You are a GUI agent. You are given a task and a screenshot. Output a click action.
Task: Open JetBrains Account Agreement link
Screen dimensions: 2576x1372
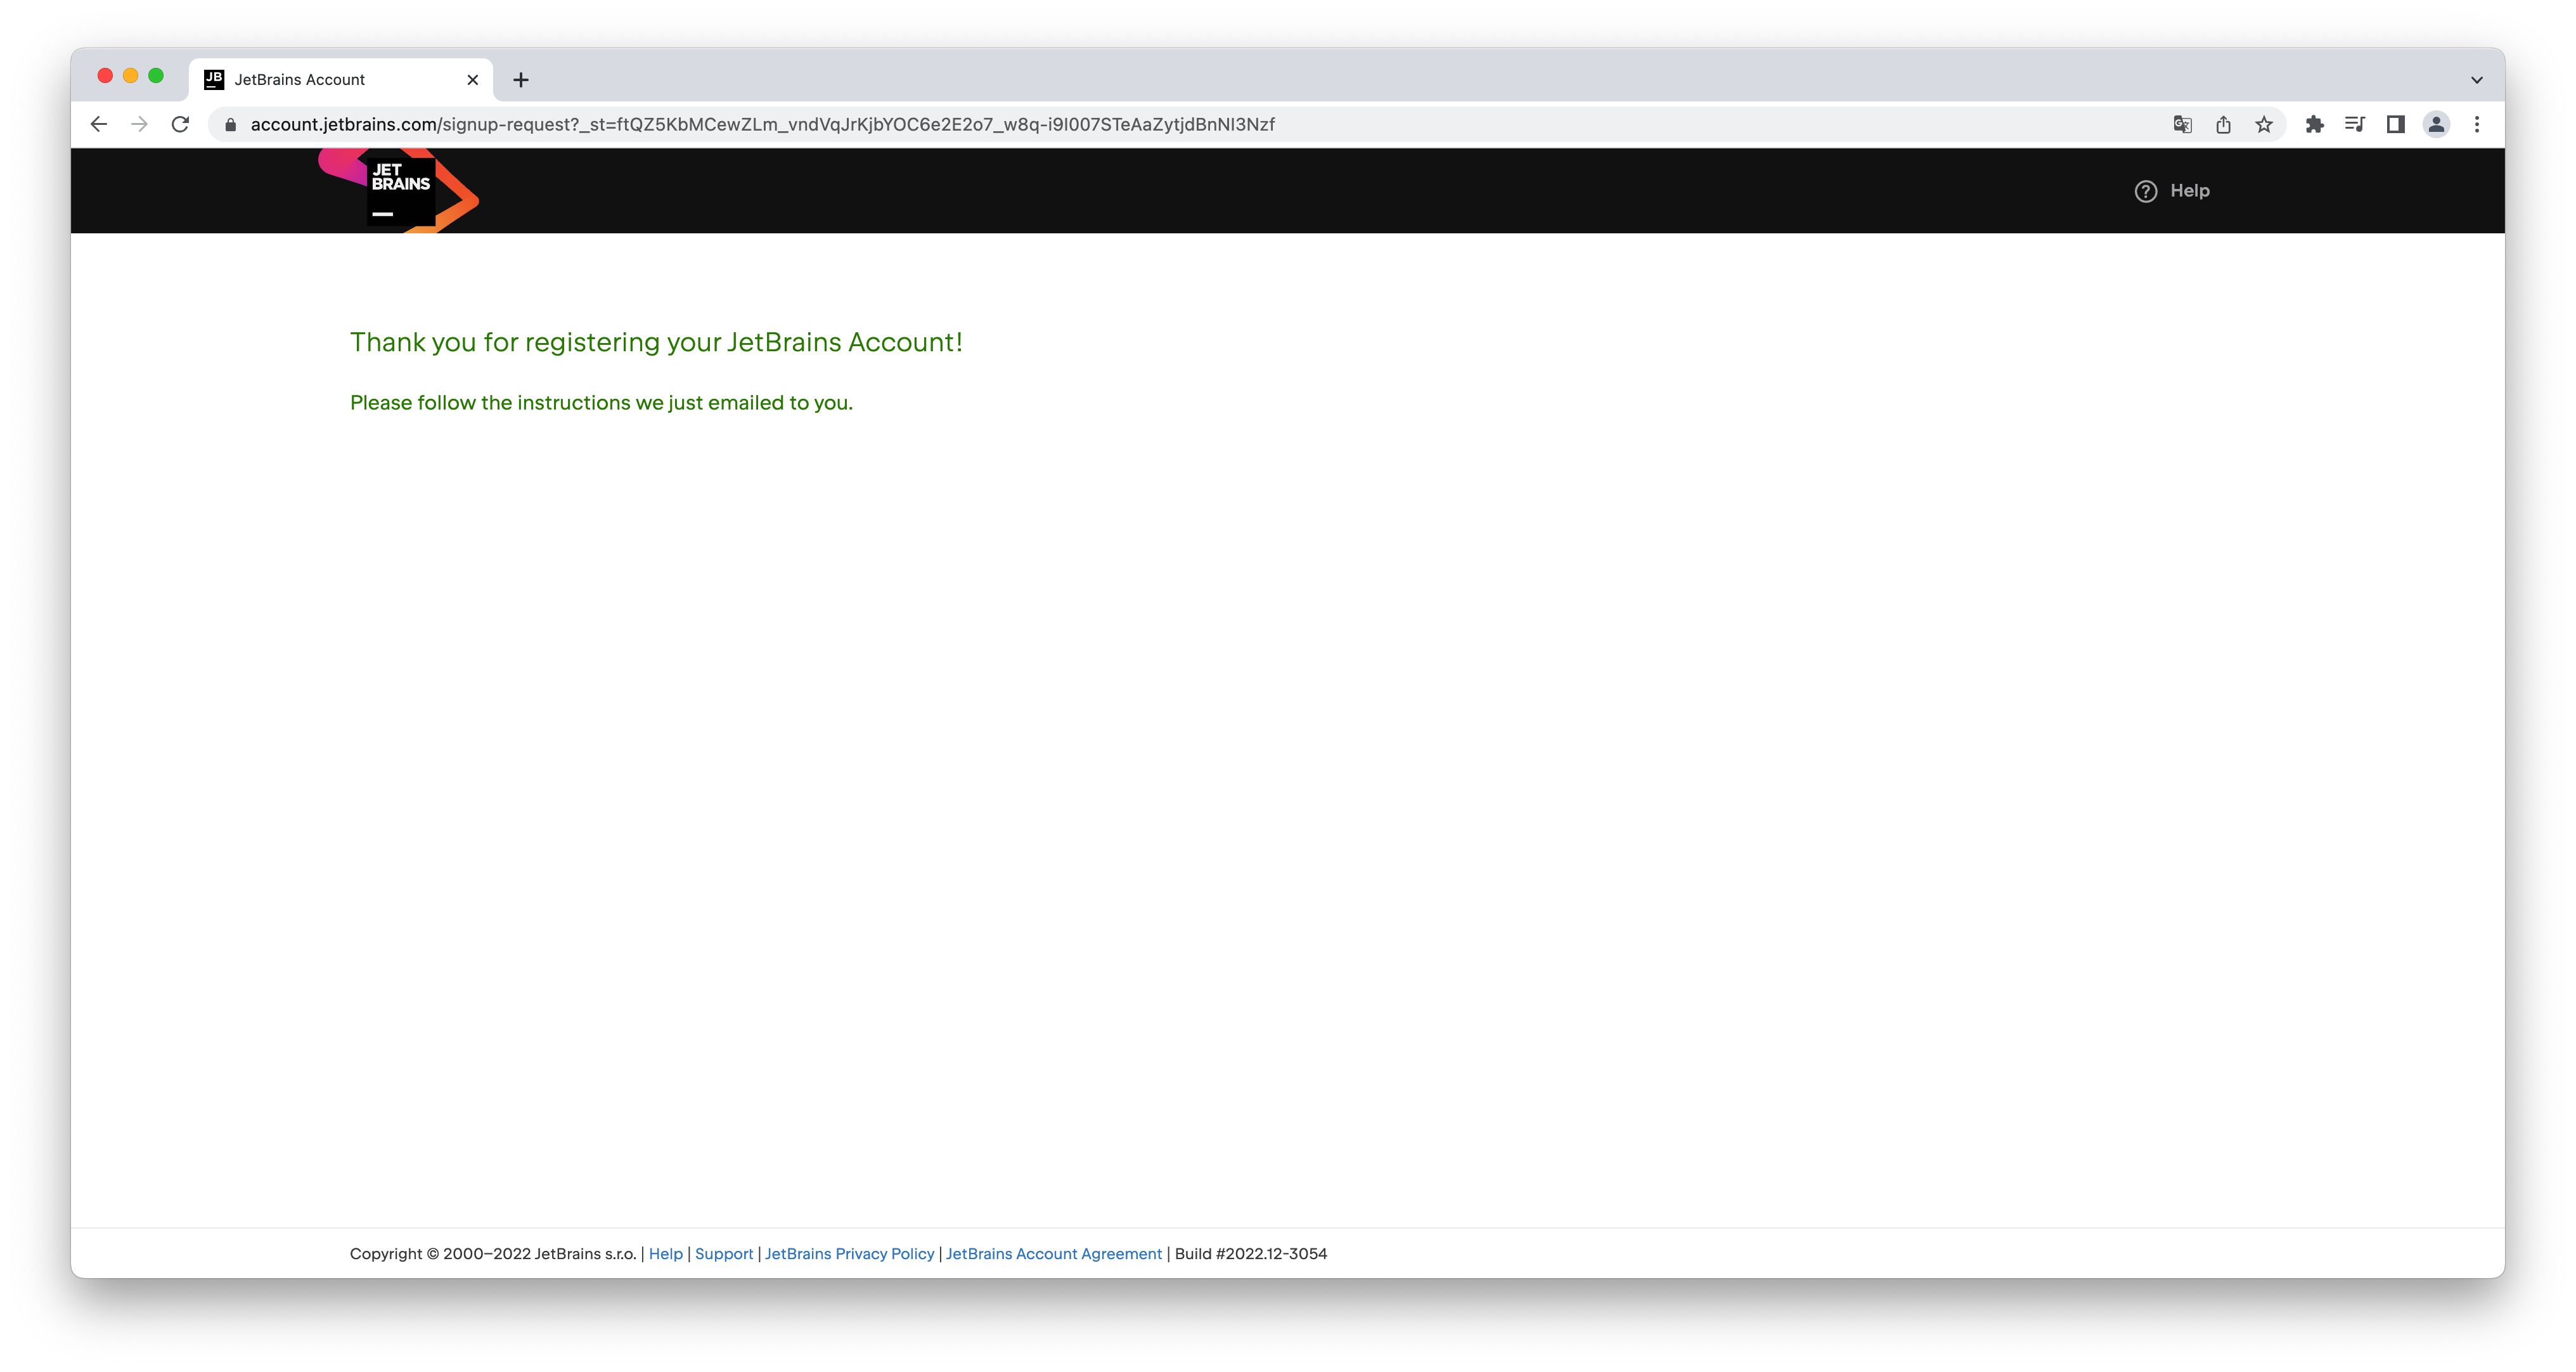pyautogui.click(x=1054, y=1253)
